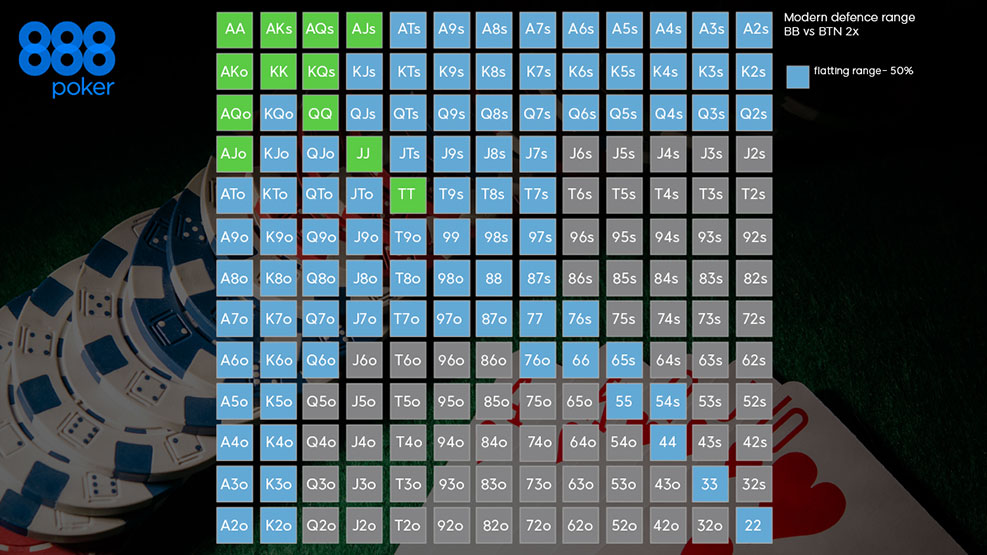Image resolution: width=987 pixels, height=555 pixels.
Task: Click the 22 cell in the grid
Action: [x=753, y=525]
